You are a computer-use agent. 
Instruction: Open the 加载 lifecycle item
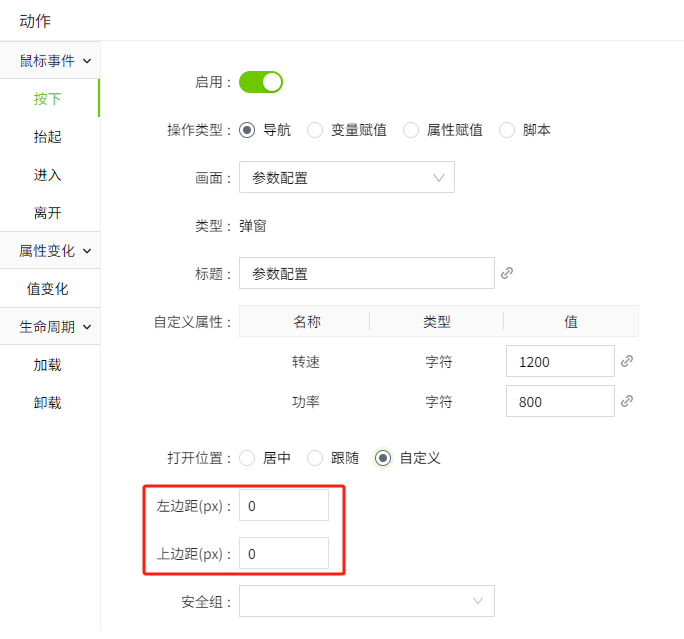[47, 365]
